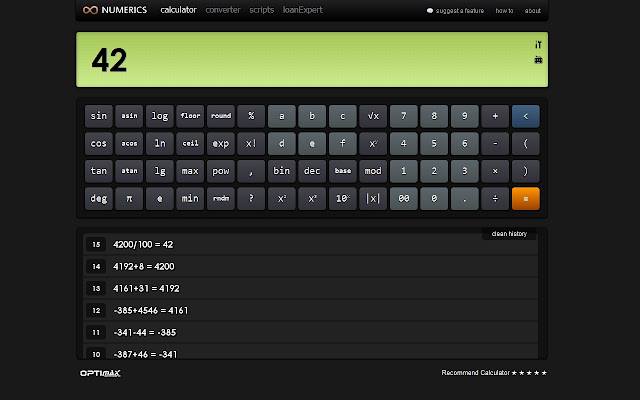Click the min function key
The width and height of the screenshot is (640, 400).
pos(190,198)
